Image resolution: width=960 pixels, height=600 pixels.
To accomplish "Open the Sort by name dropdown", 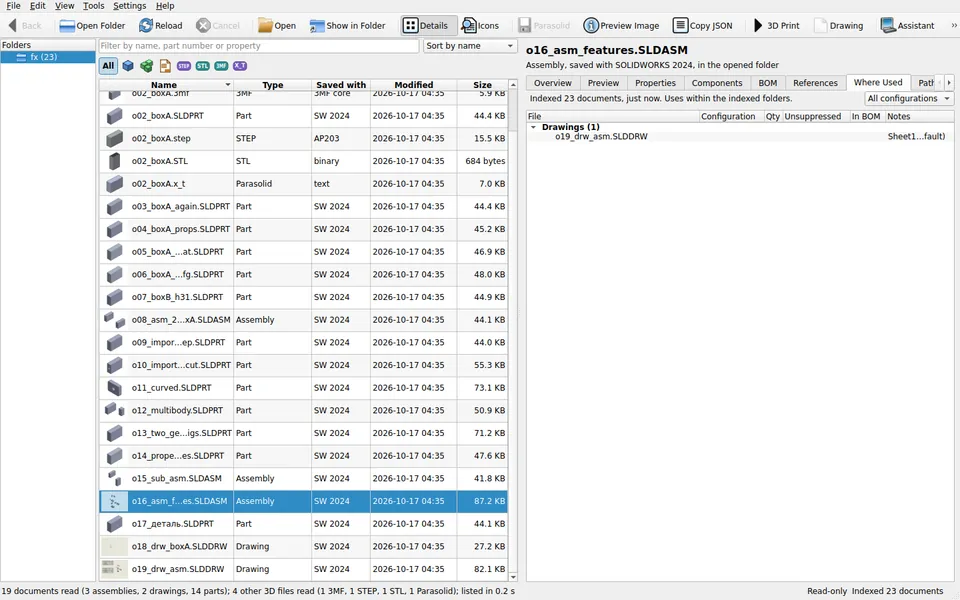I will coord(470,46).
